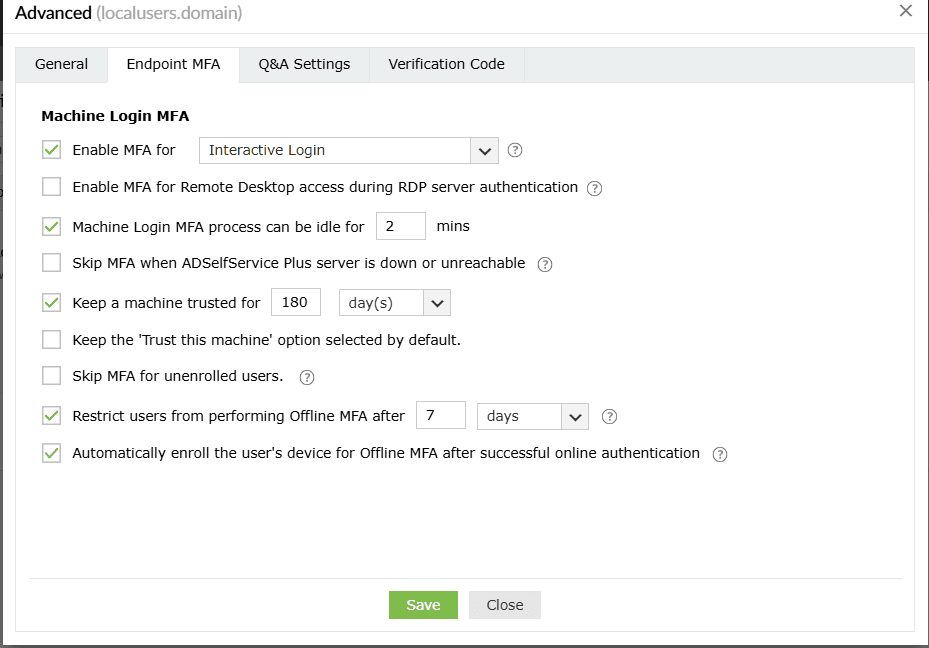The width and height of the screenshot is (929, 648).
Task: Open the Enable MFA for dropdown
Action: [x=485, y=149]
